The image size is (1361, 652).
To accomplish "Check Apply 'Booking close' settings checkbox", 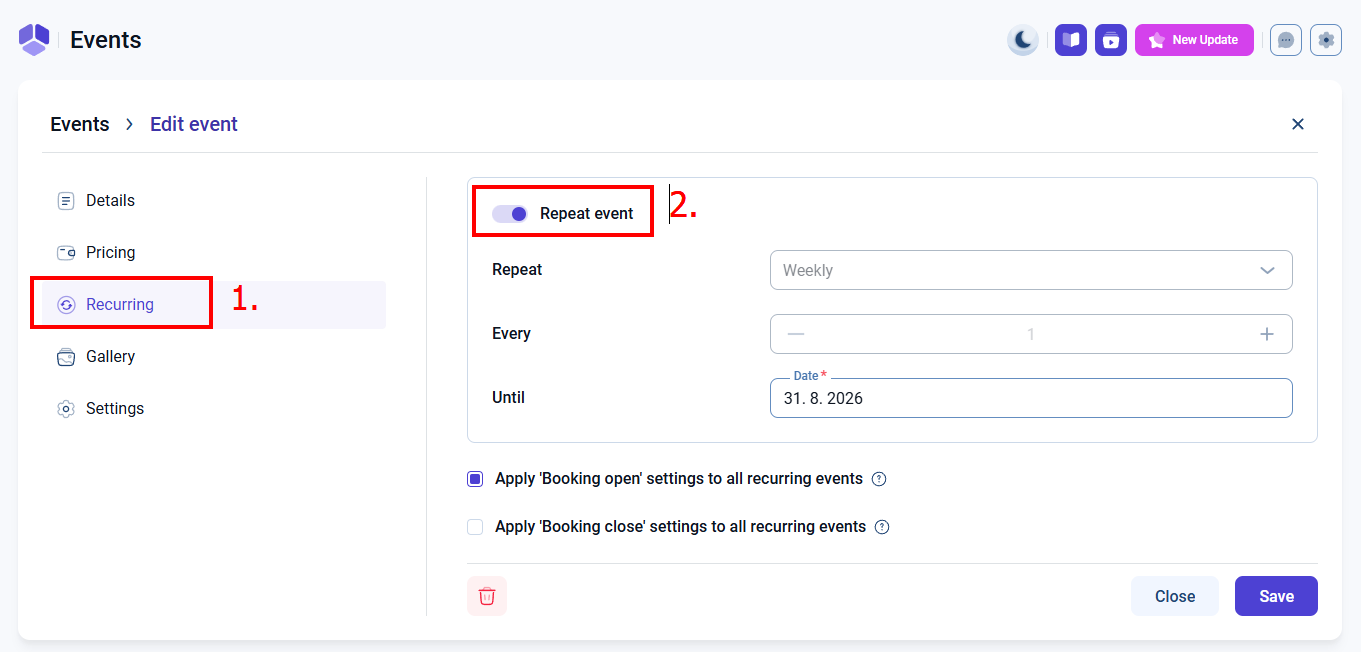I will (475, 527).
